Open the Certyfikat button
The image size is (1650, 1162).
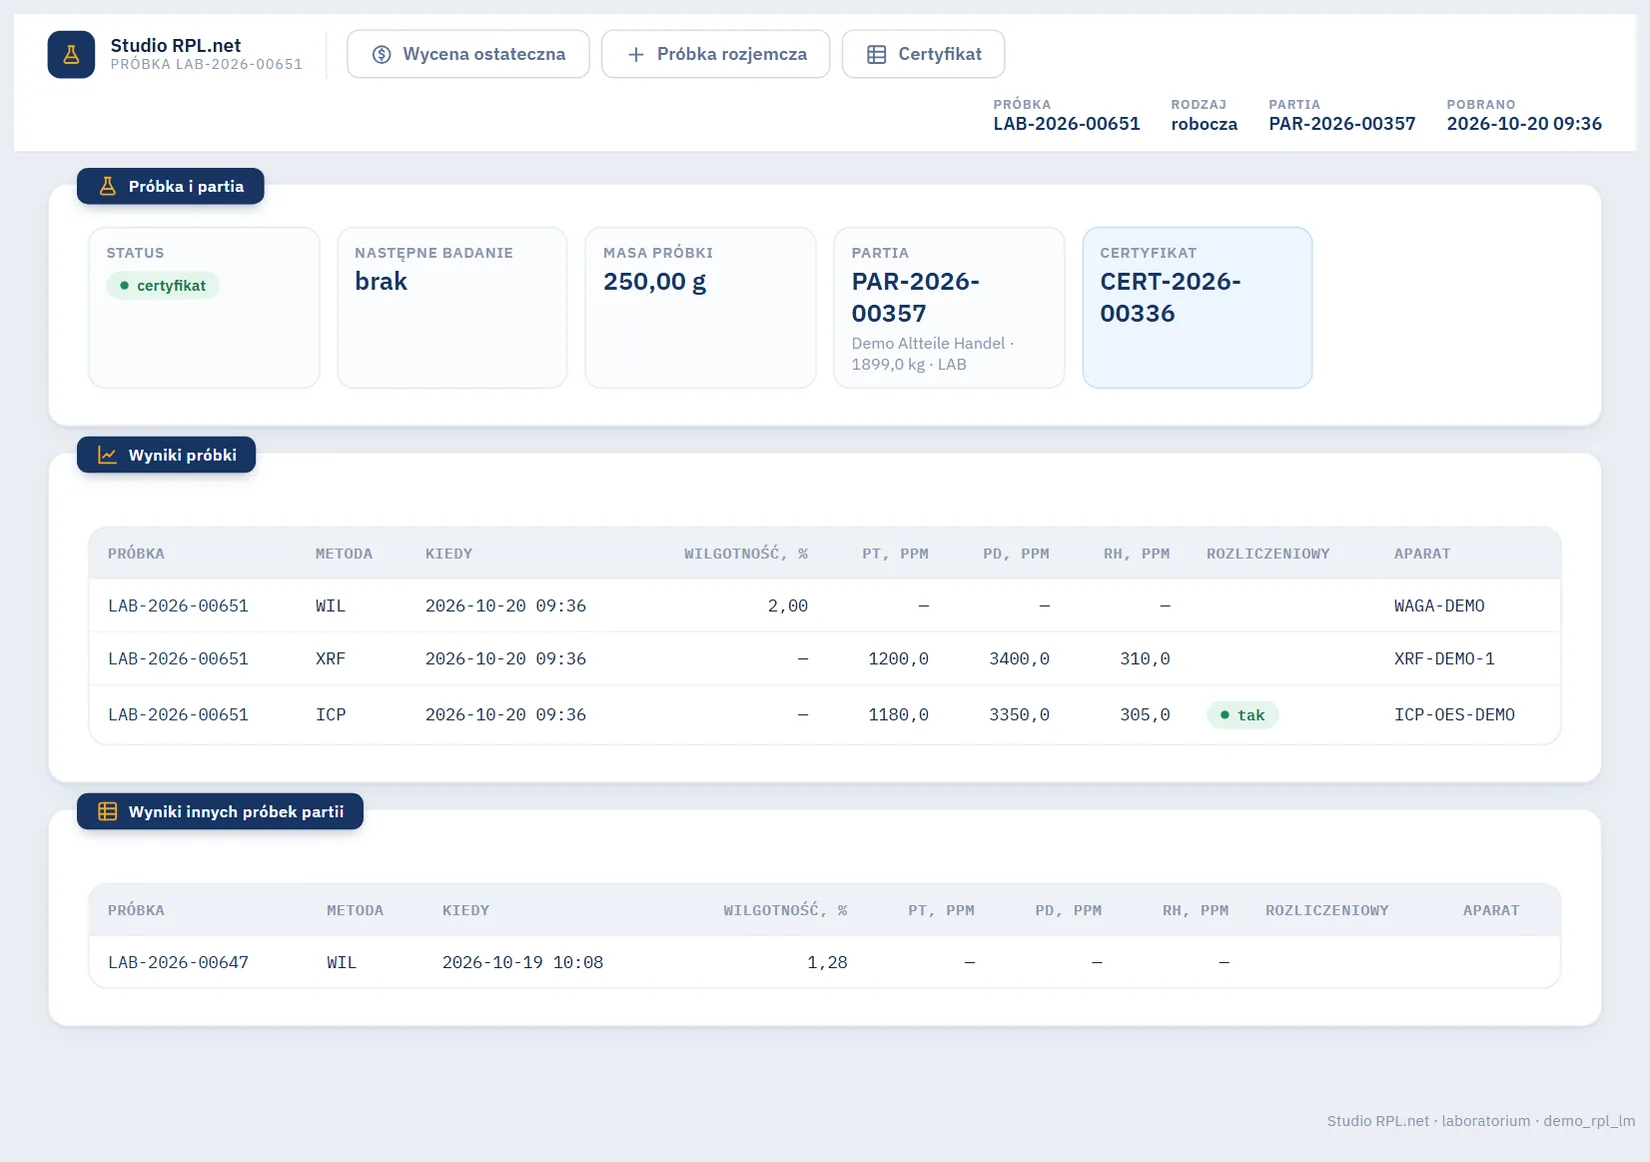tap(923, 54)
